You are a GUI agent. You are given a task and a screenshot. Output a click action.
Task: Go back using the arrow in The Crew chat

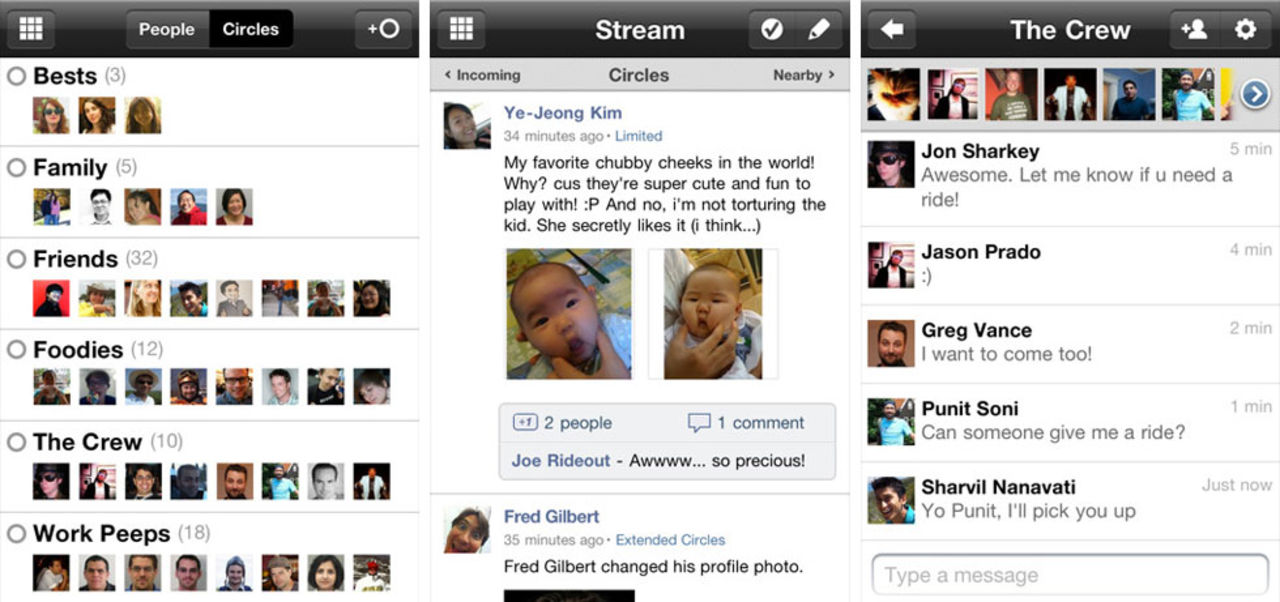pyautogui.click(x=890, y=28)
